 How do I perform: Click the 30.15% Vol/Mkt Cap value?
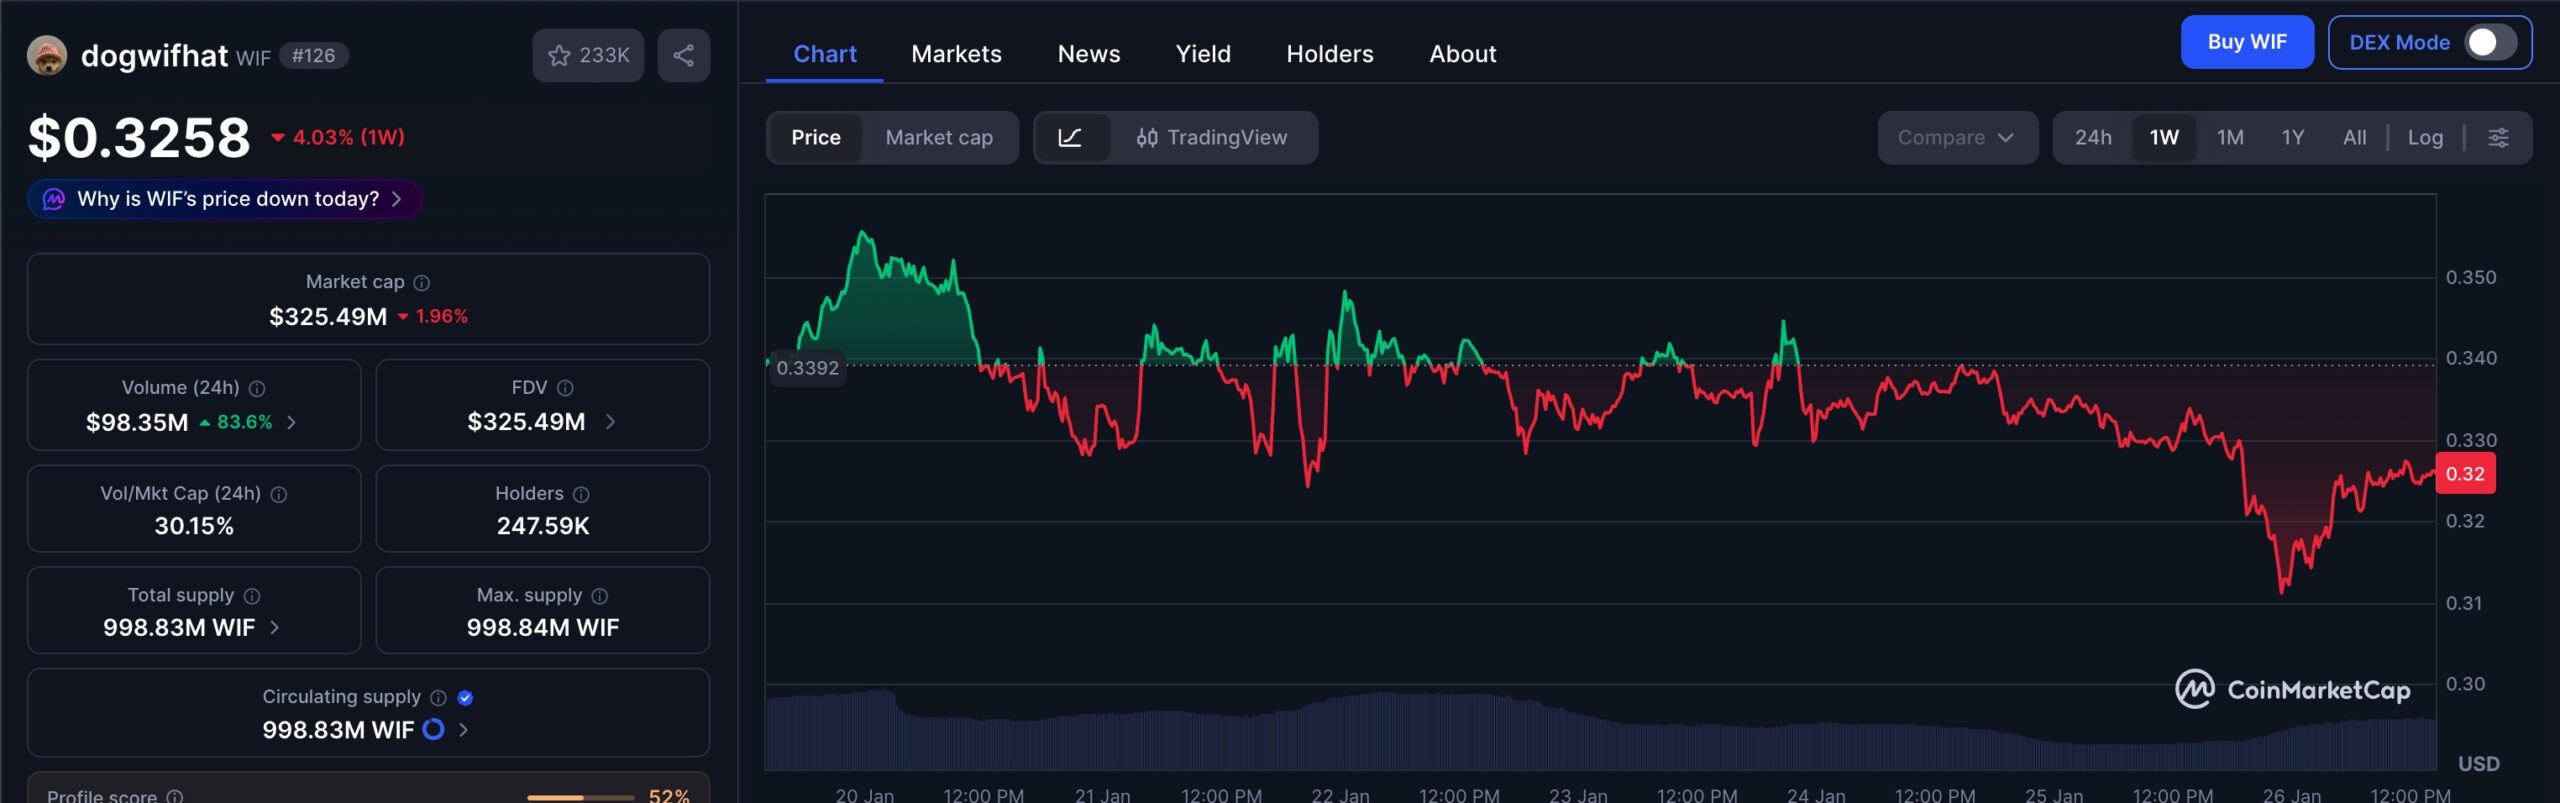(x=194, y=526)
